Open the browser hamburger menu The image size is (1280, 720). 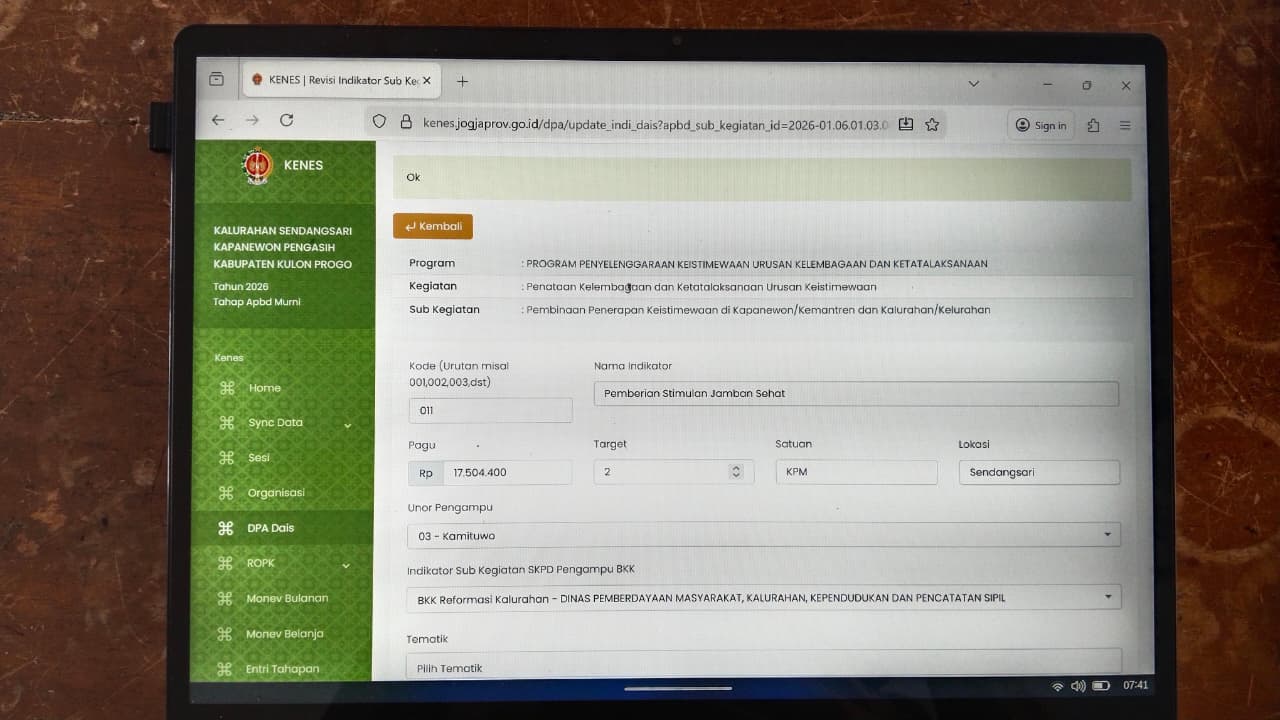tap(1125, 125)
